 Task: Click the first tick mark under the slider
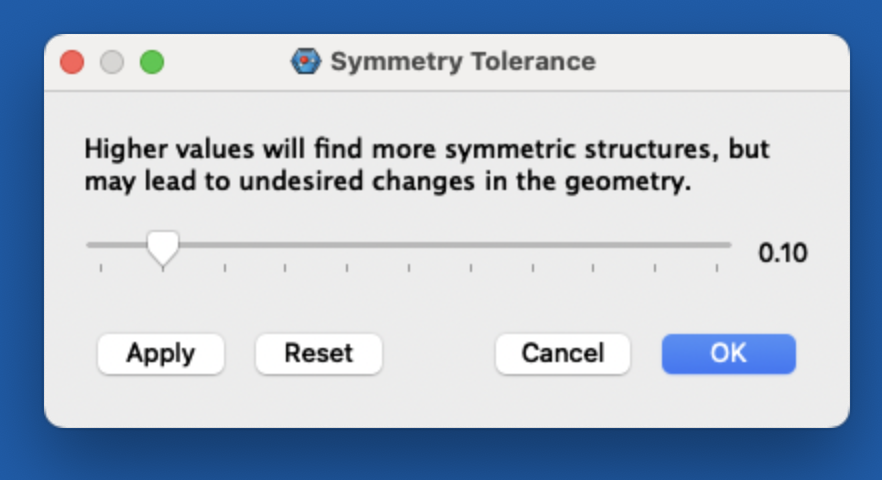click(101, 268)
